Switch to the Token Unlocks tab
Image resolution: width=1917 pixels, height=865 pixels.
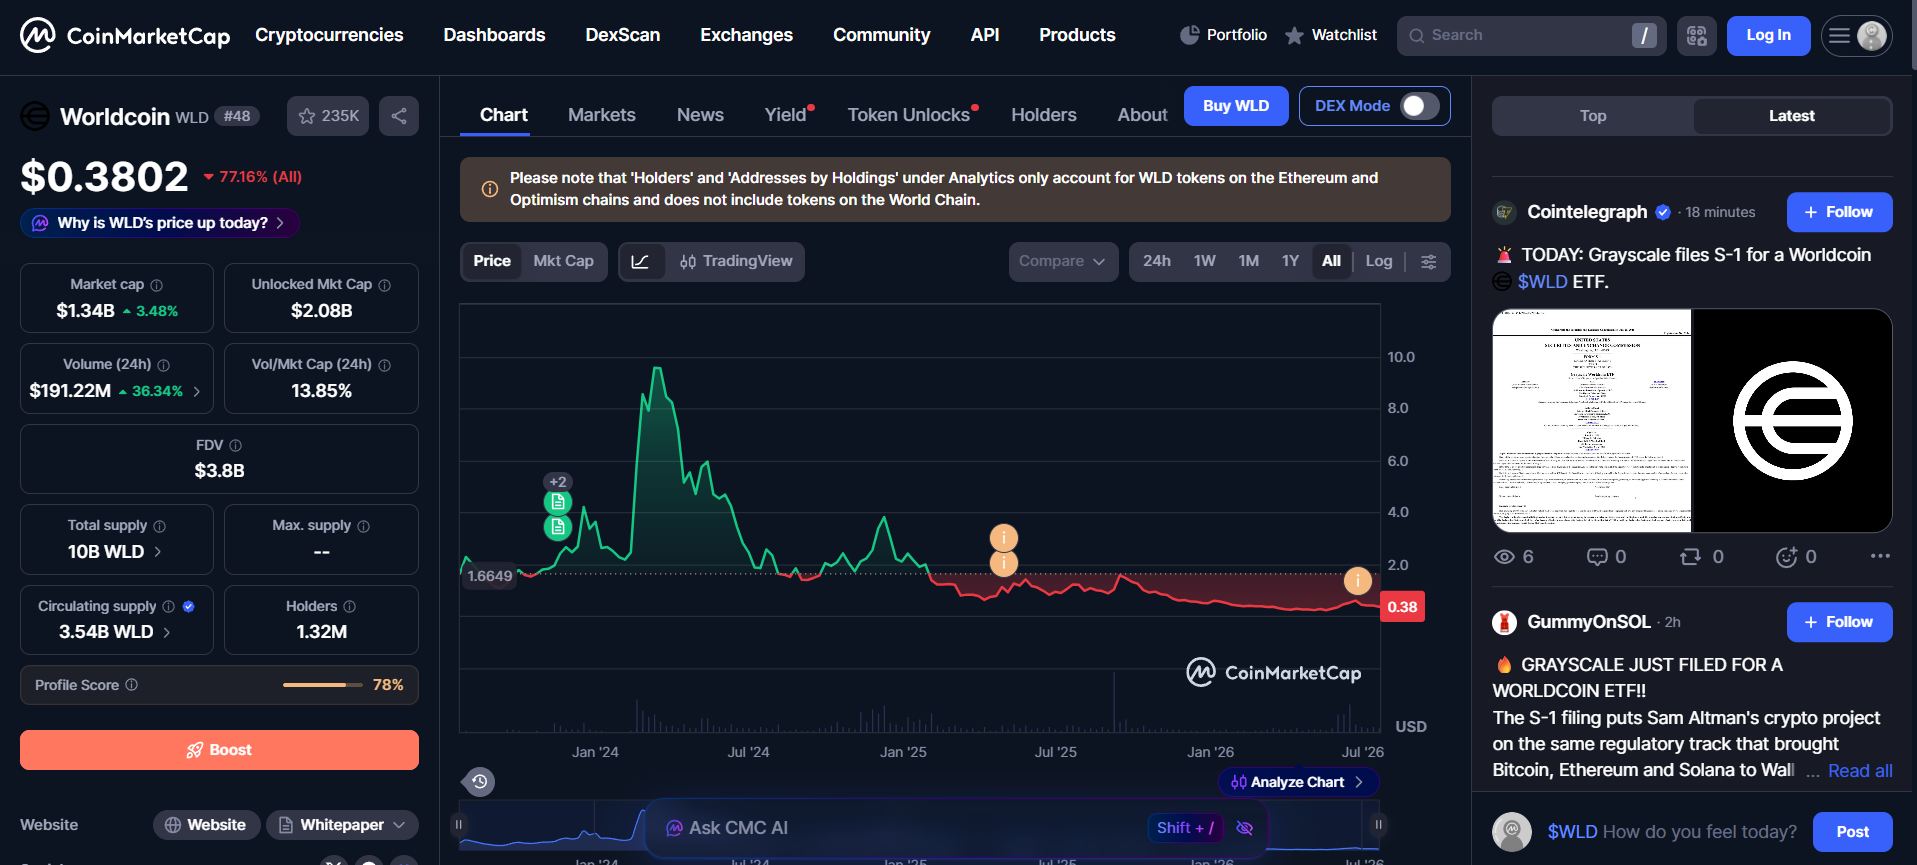(909, 115)
